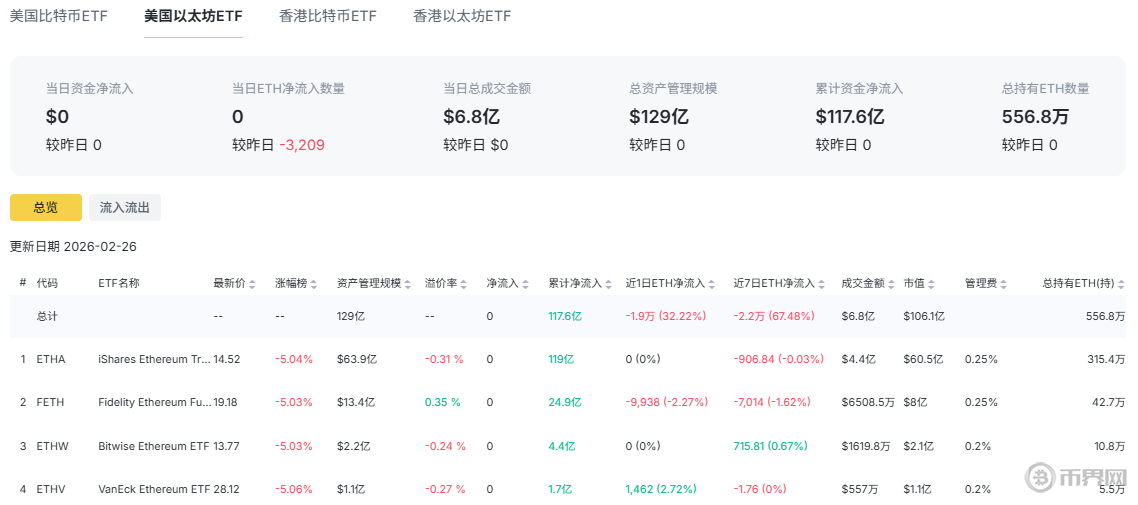Click 当日资金净流入 value $0
The height and width of the screenshot is (505, 1138).
click(x=57, y=117)
